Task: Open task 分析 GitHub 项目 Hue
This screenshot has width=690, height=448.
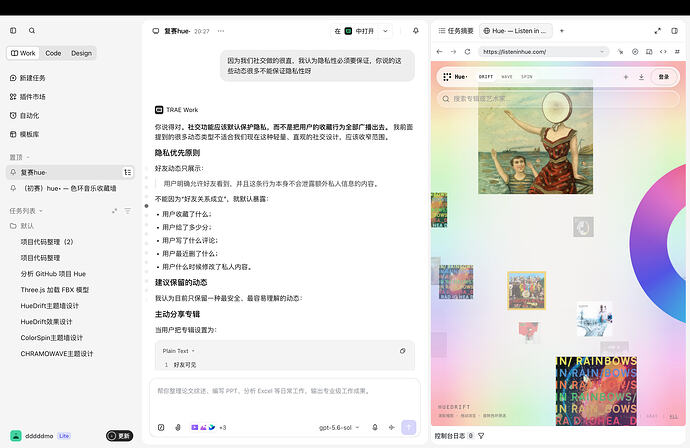Action: click(x=53, y=274)
